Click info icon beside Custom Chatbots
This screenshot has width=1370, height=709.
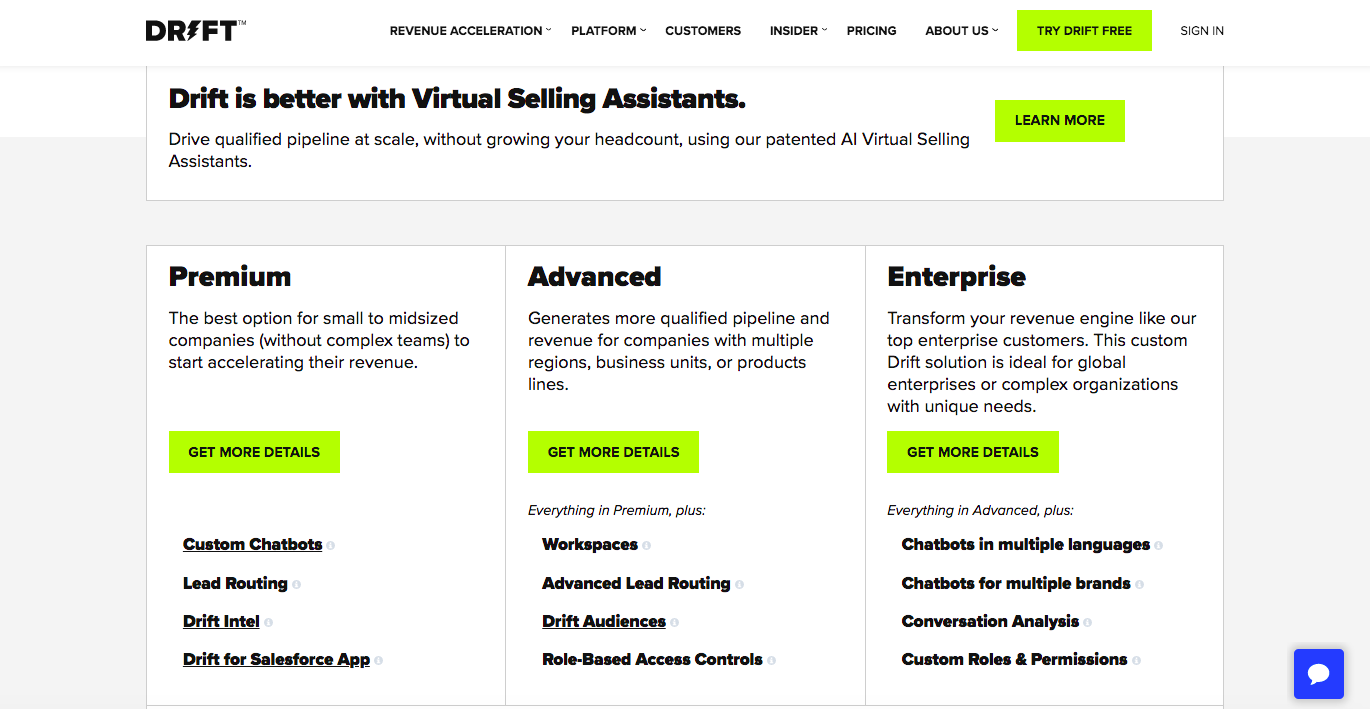(x=331, y=546)
